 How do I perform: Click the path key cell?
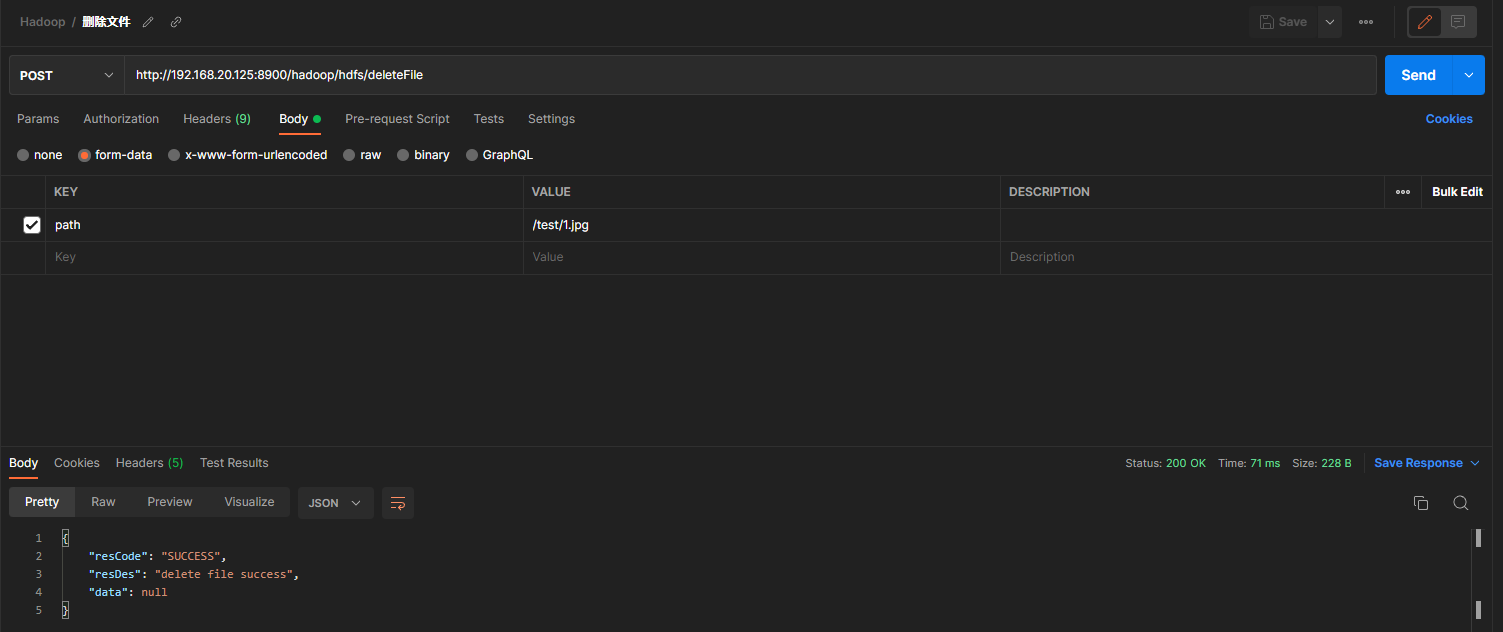[x=284, y=225]
